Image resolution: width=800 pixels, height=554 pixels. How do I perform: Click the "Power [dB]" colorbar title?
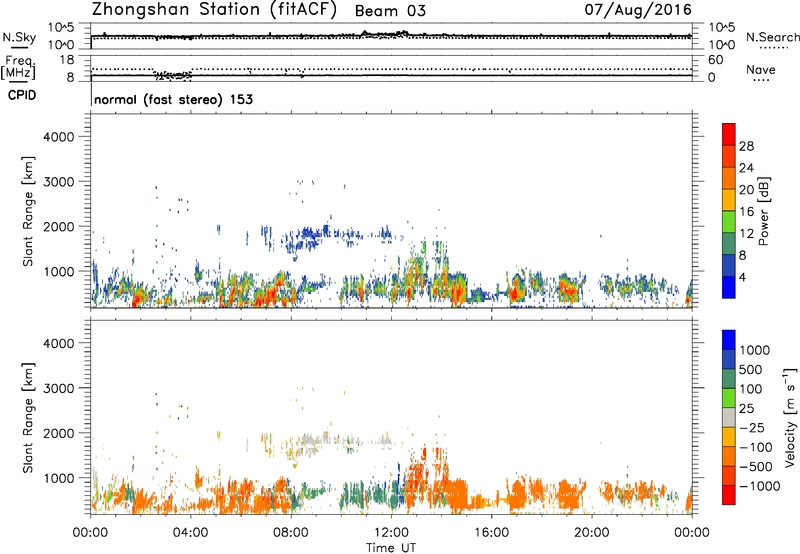tap(764, 211)
